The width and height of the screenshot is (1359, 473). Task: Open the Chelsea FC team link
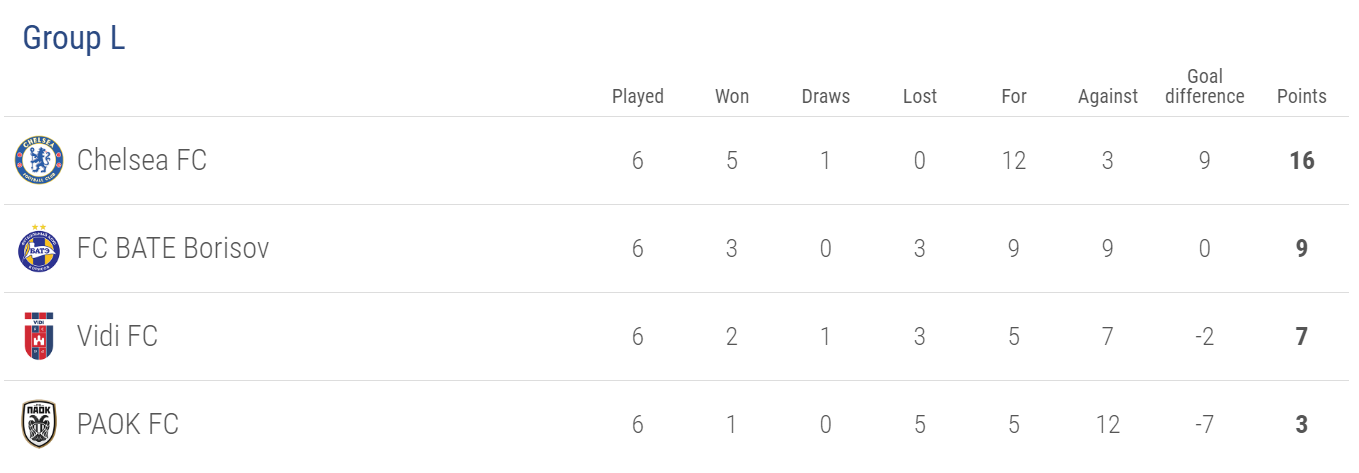(x=142, y=160)
